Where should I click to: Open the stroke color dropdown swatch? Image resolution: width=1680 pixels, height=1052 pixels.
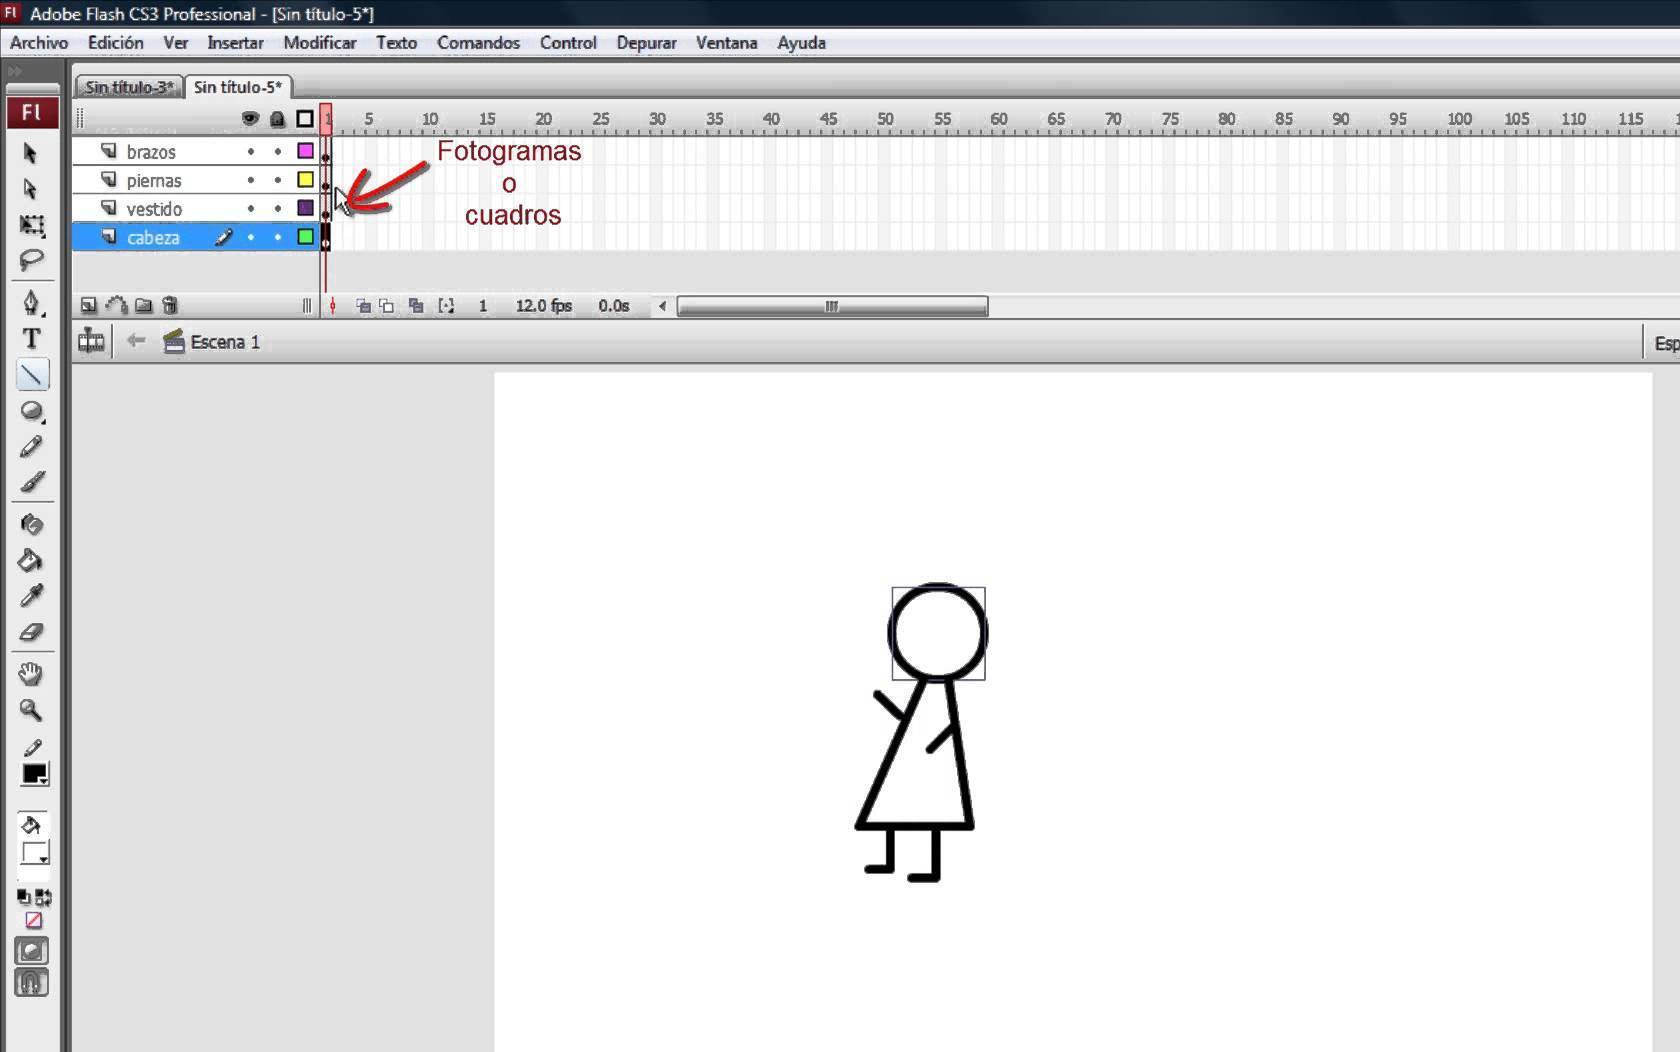coord(35,774)
